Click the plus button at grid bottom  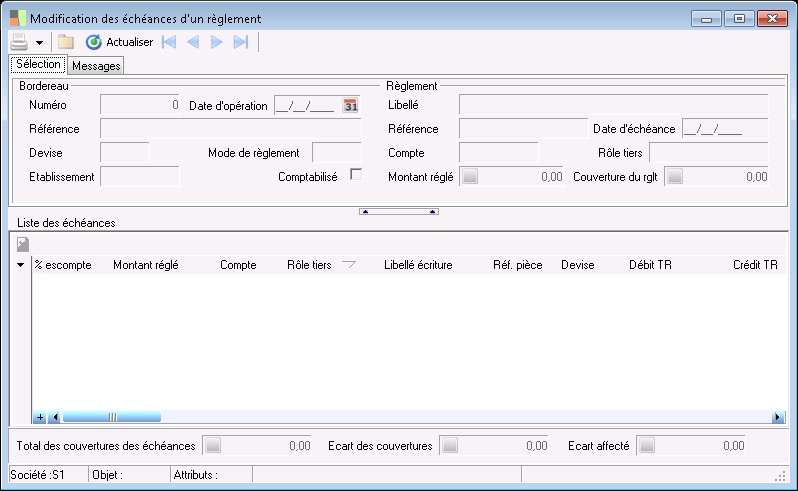click(39, 417)
